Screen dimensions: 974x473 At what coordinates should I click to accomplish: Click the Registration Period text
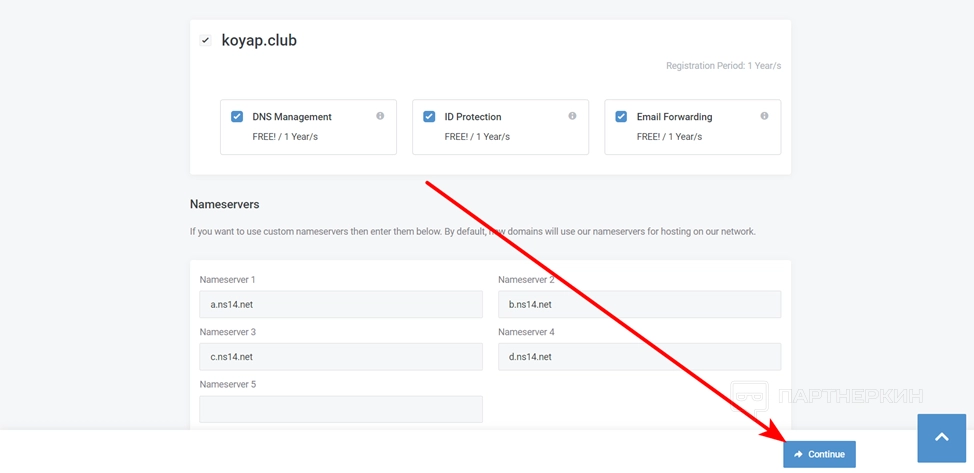click(x=723, y=66)
